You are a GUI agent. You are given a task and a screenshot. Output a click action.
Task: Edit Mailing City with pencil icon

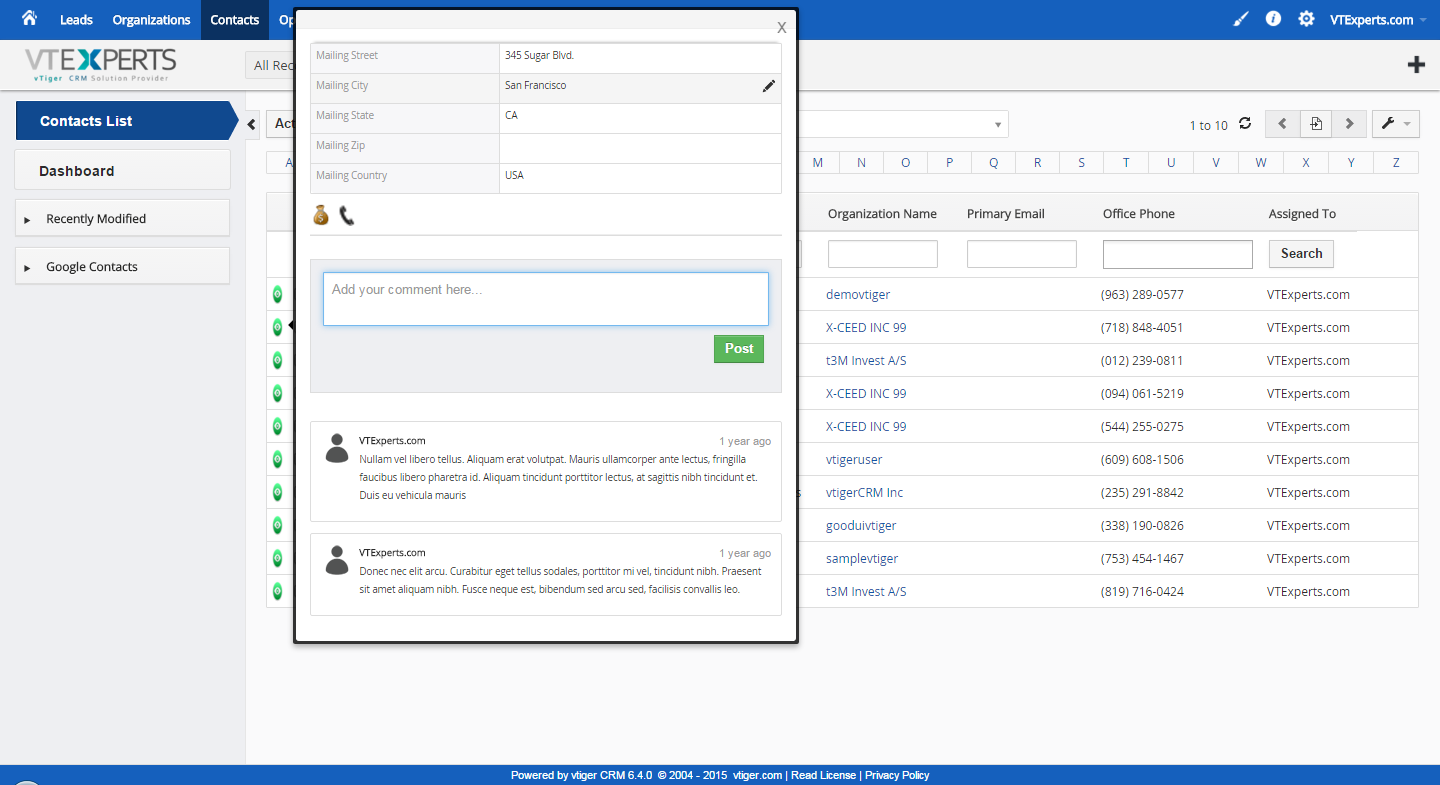click(768, 86)
